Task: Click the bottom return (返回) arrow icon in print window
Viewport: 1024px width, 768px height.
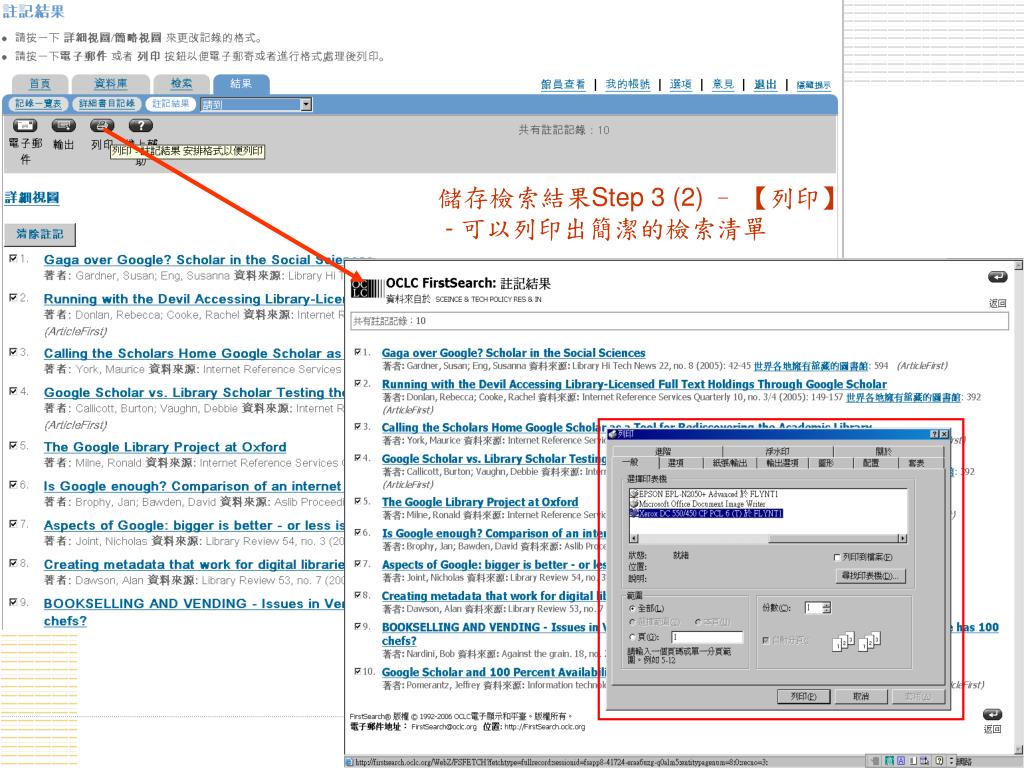Action: click(992, 714)
